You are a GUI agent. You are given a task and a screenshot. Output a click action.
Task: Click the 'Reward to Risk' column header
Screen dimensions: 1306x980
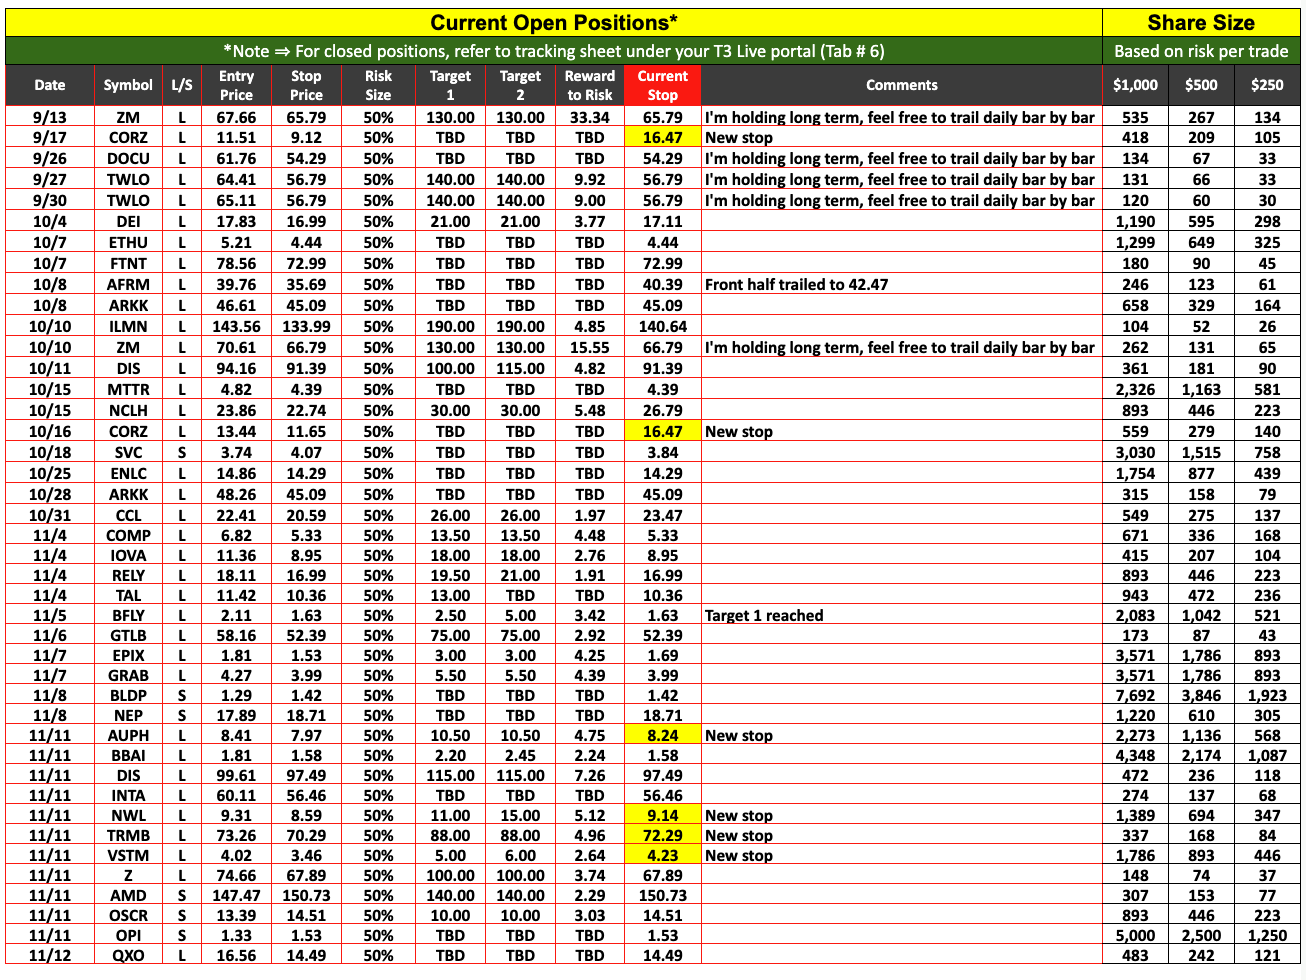(589, 86)
